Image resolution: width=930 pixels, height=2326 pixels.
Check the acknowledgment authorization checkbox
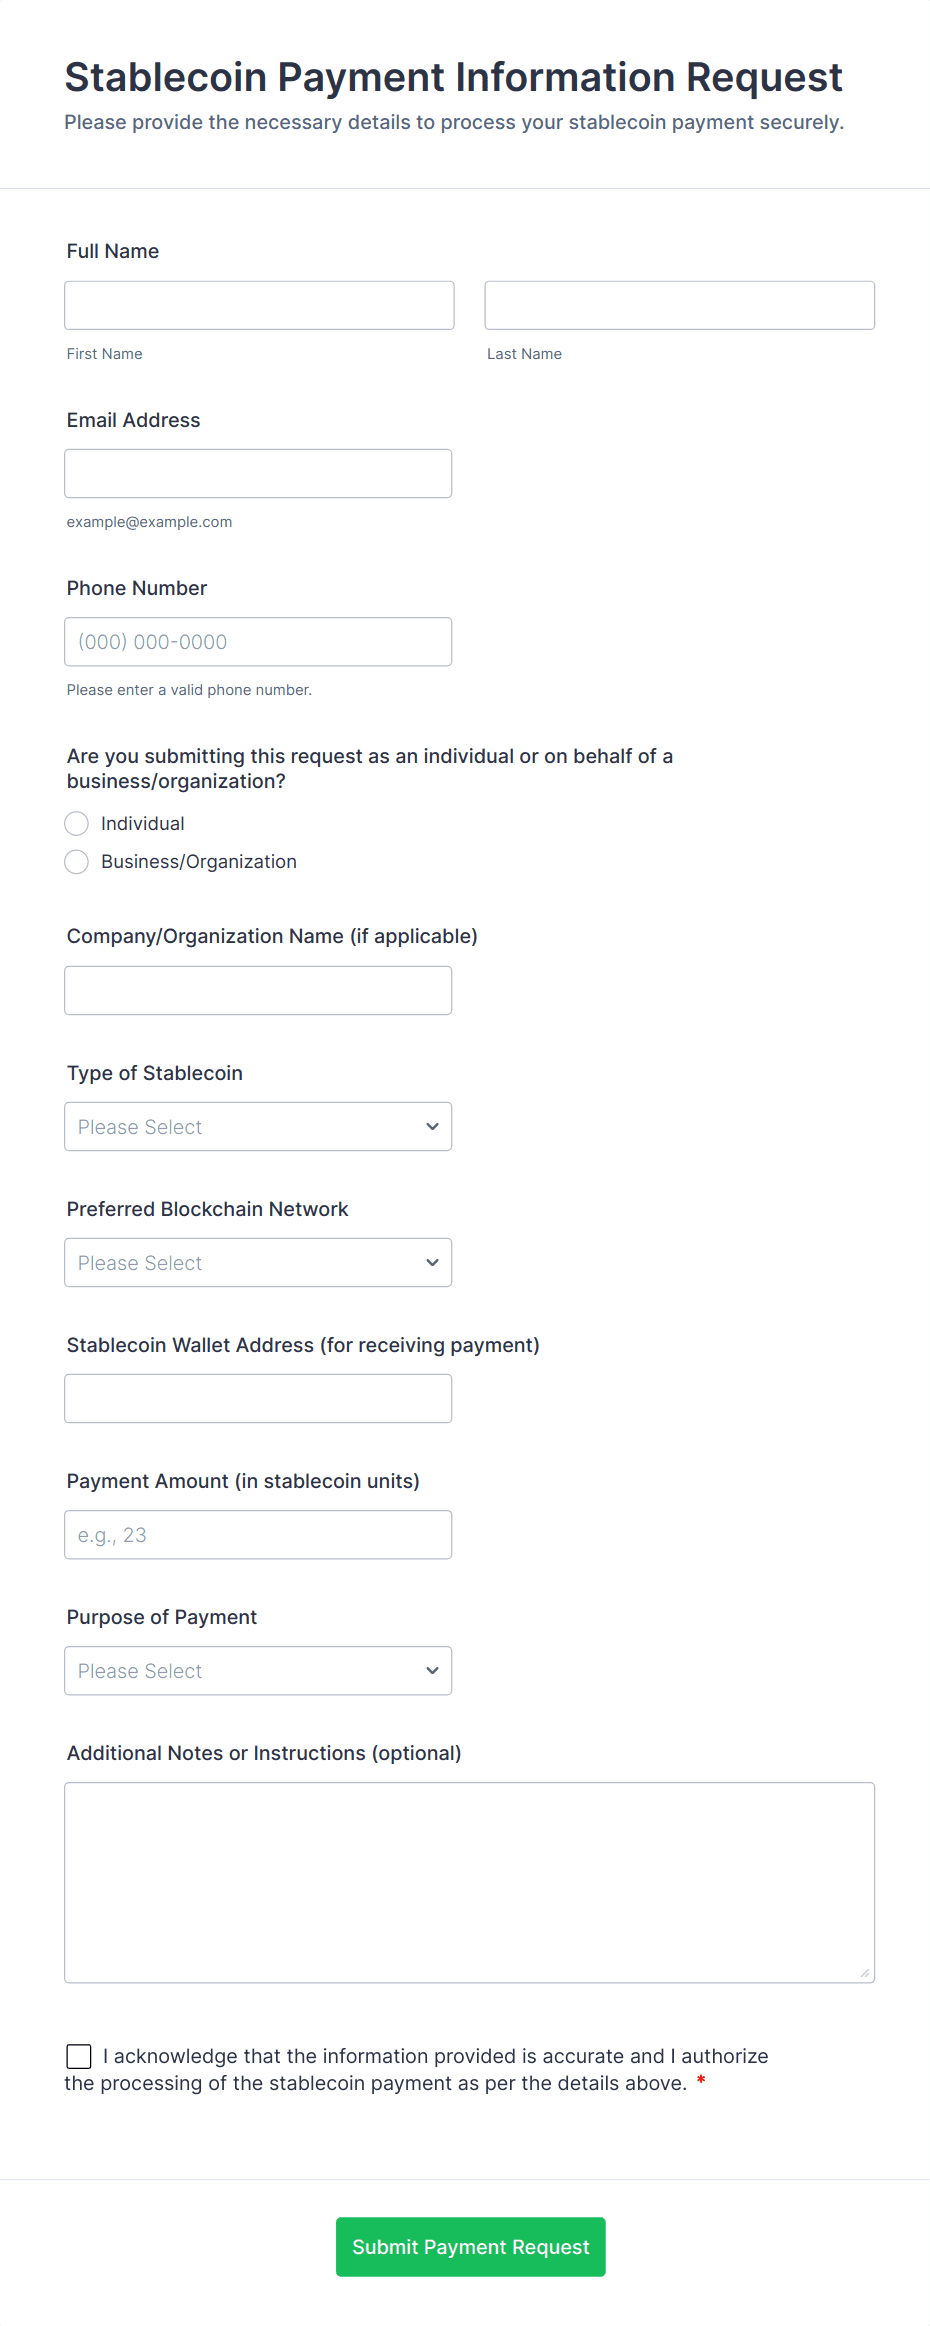[x=79, y=2056]
